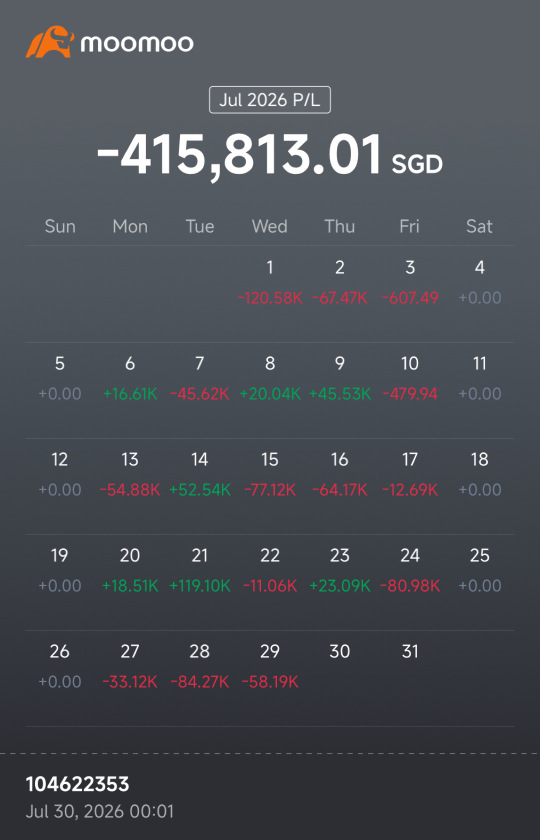Screen dimensions: 540x840
Task: Open the Jul 2026 P/L selector
Action: (x=270, y=100)
